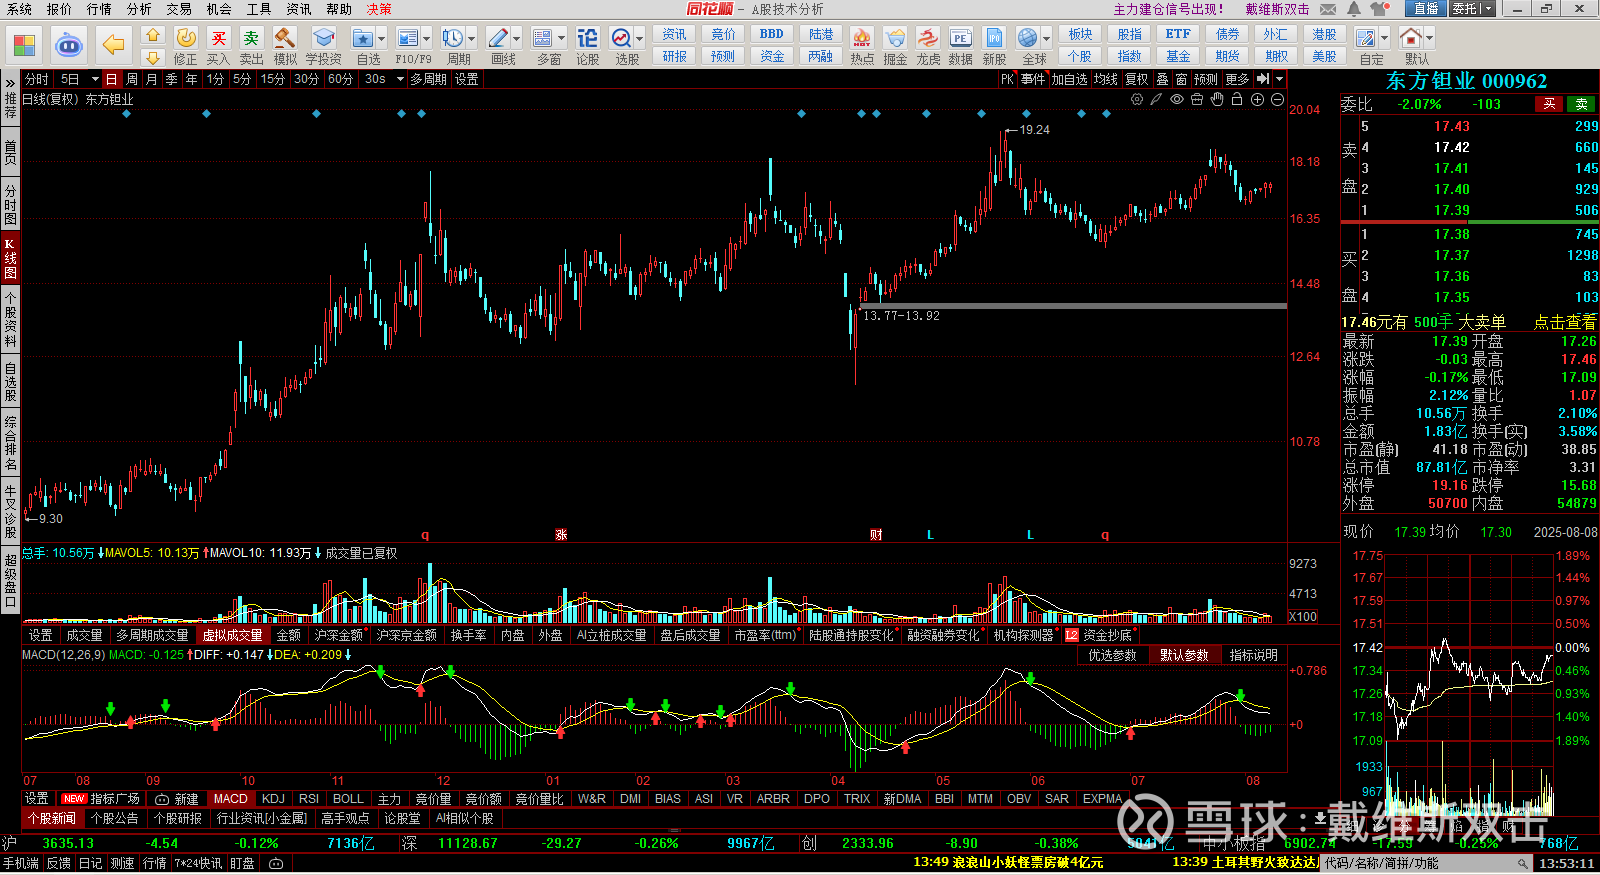Open the 论股 discussion icon
Image resolution: width=1600 pixels, height=875 pixels.
coord(588,38)
